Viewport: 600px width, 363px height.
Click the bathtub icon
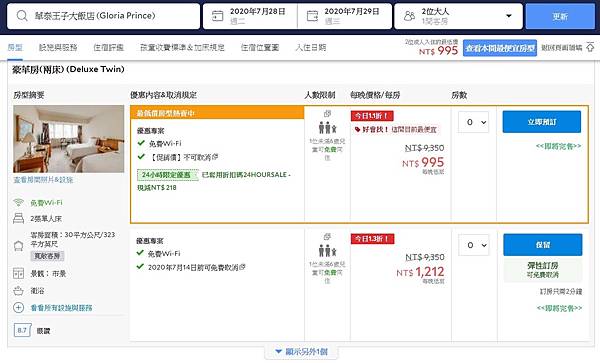[x=18, y=291]
